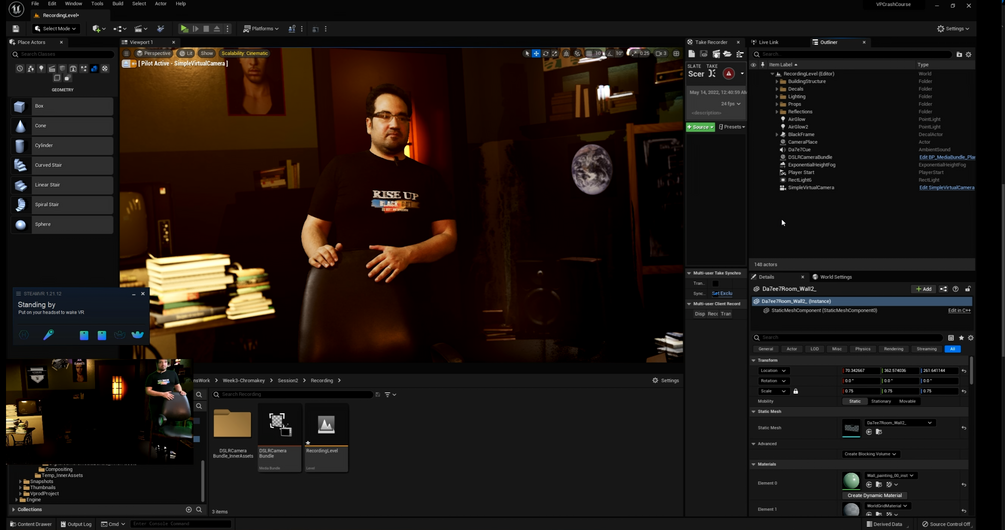Open the 24 fps frame rate dropdown
The image size is (1005, 530).
point(731,104)
